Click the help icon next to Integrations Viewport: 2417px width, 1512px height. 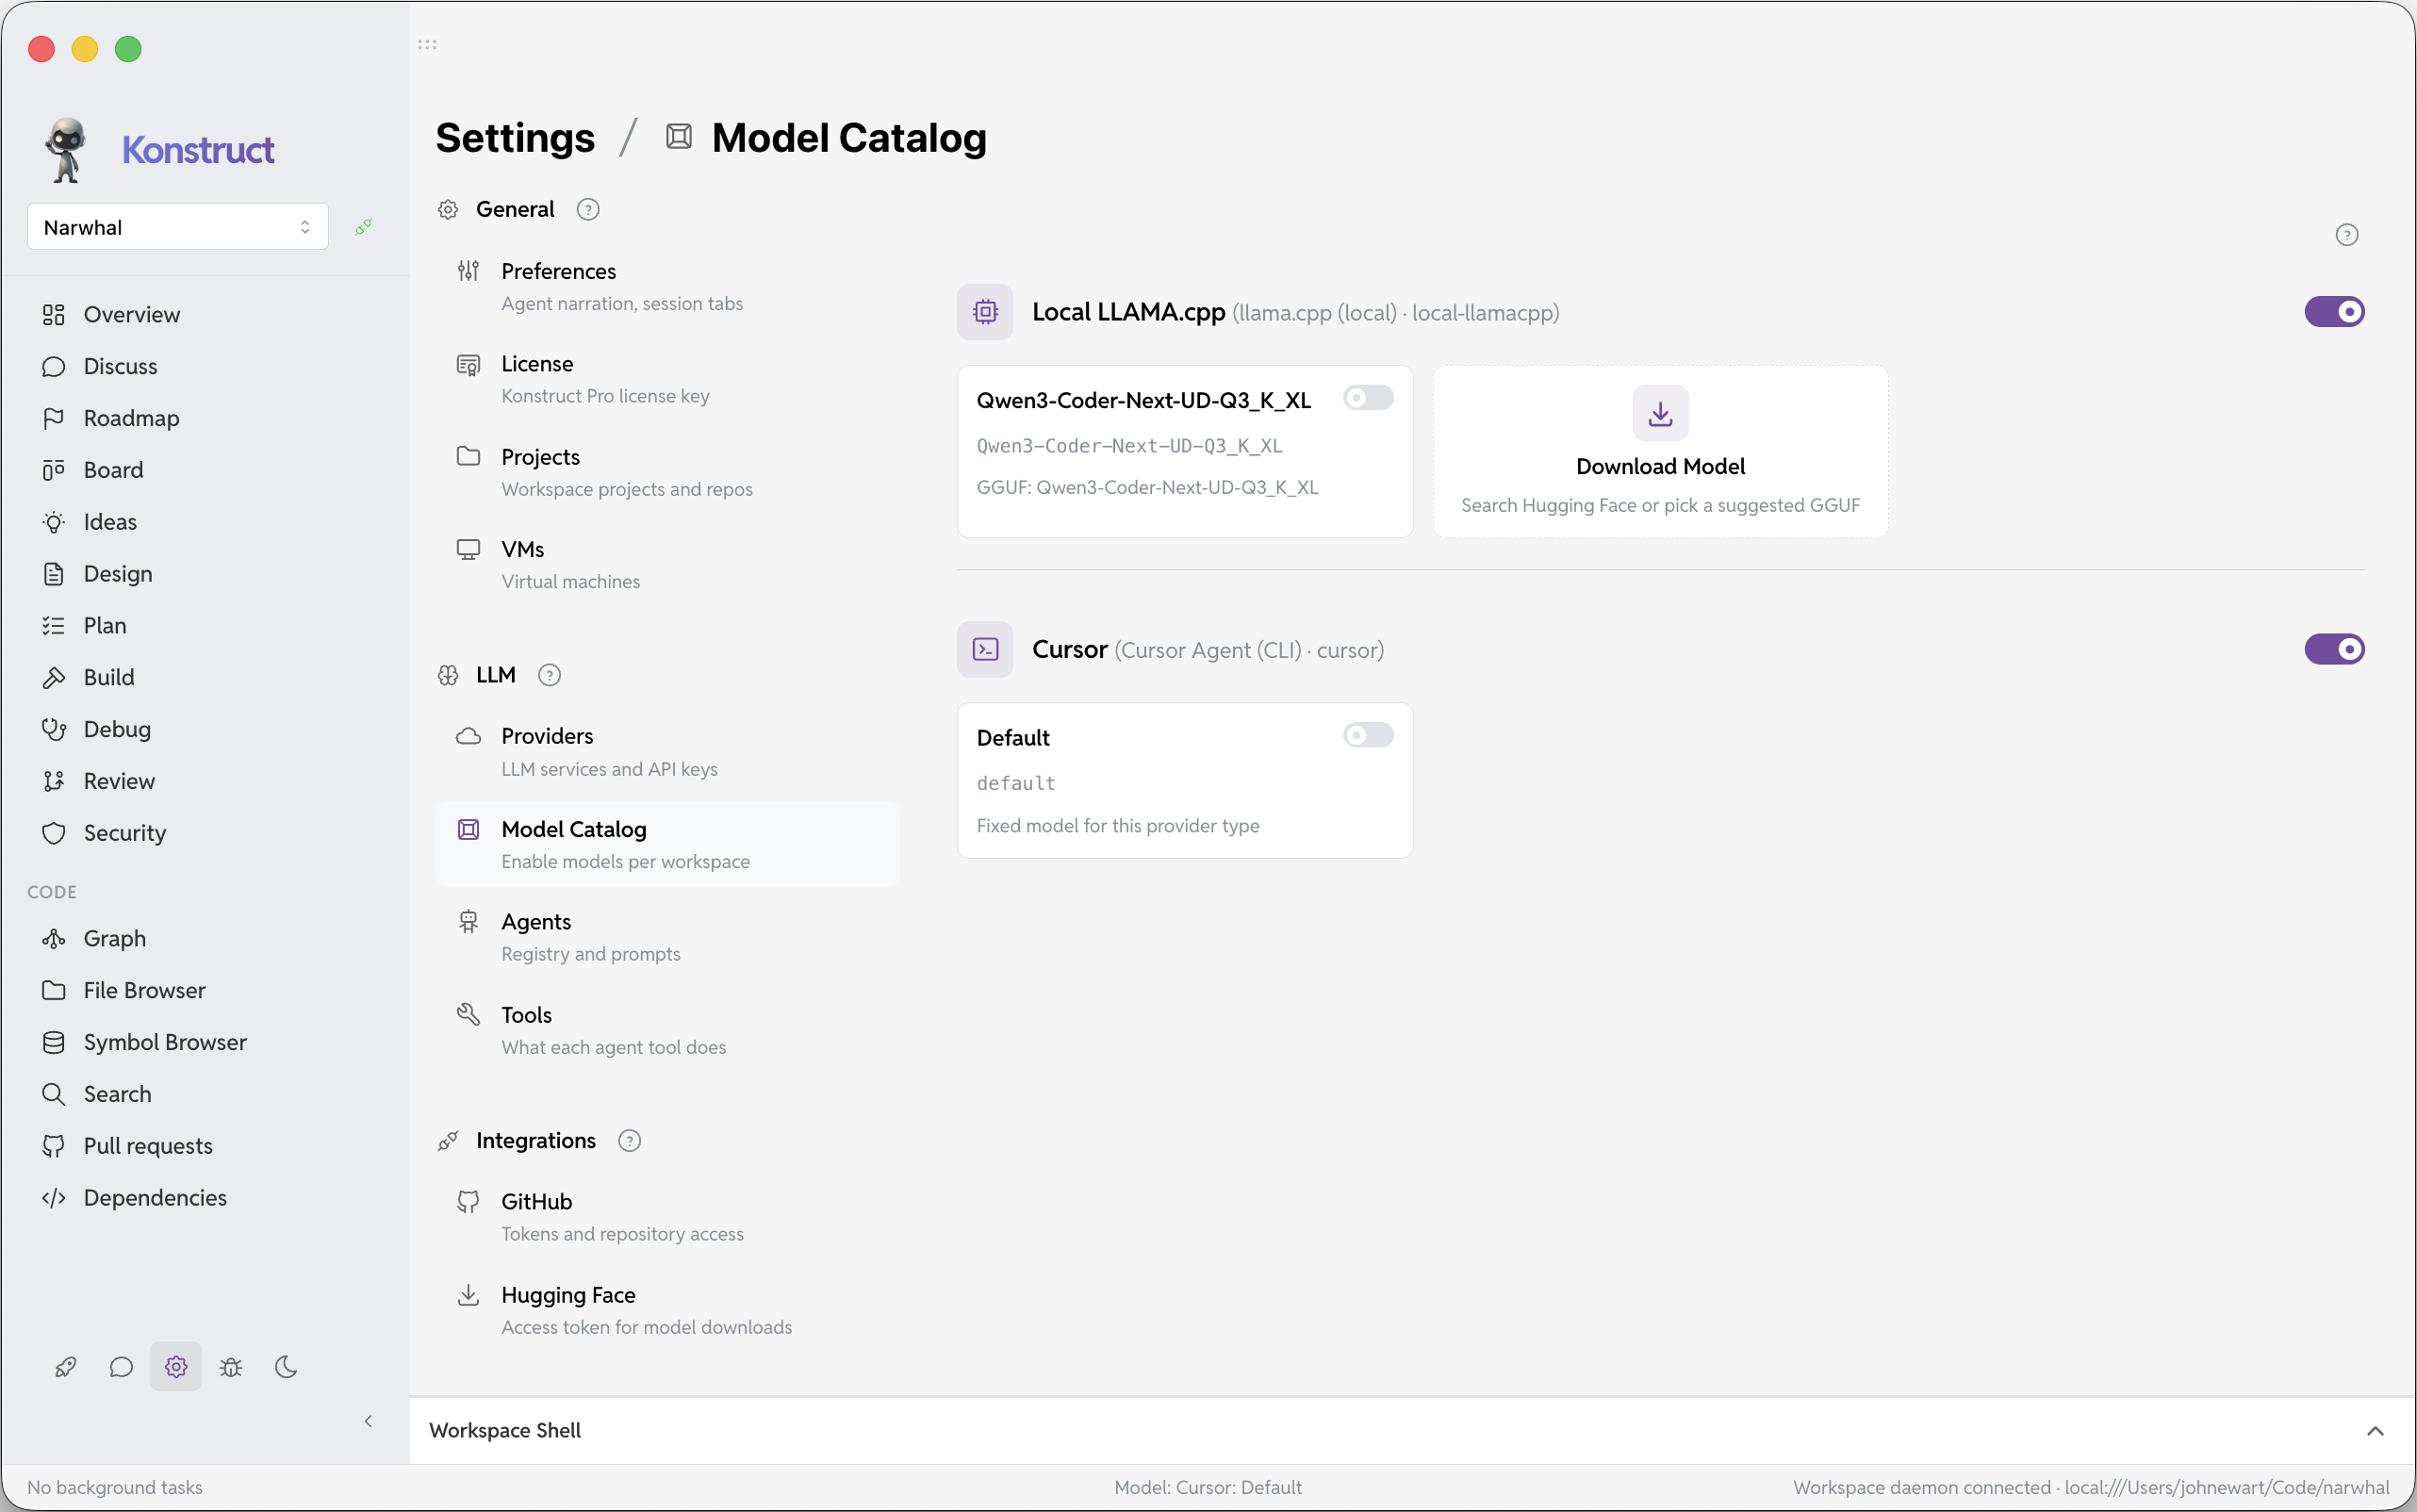(629, 1141)
